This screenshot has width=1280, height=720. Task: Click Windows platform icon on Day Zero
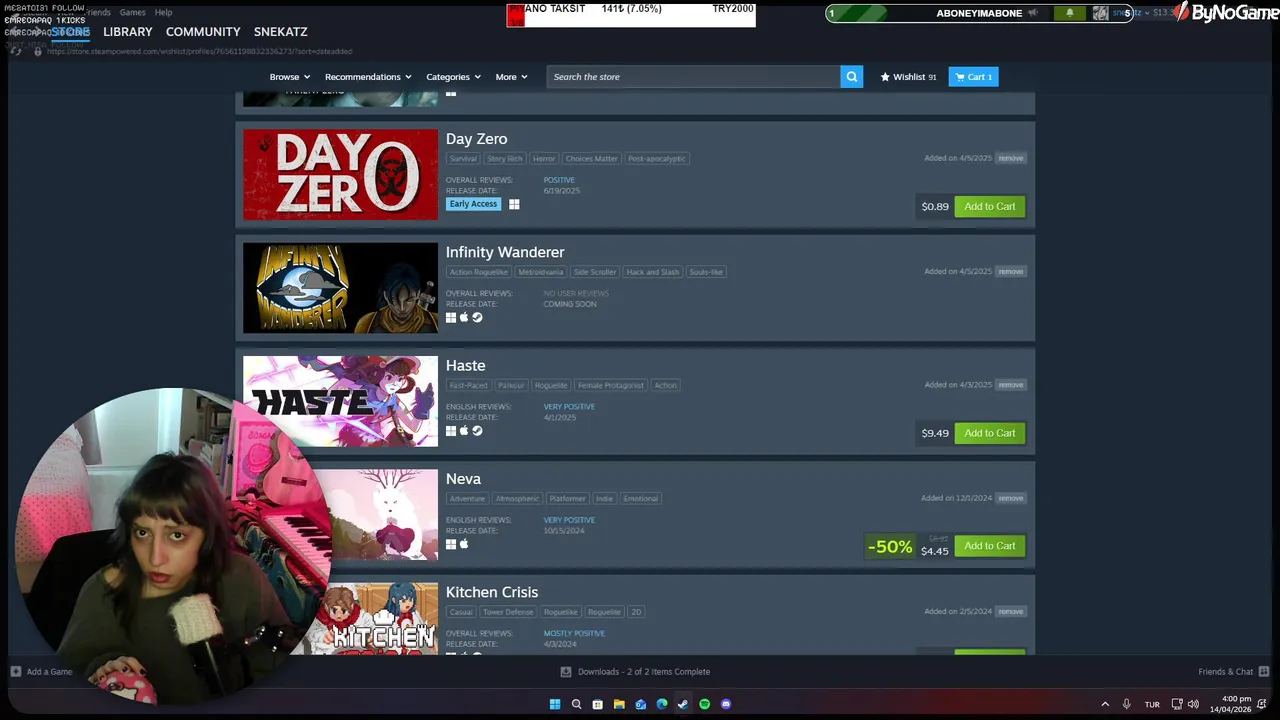click(514, 204)
